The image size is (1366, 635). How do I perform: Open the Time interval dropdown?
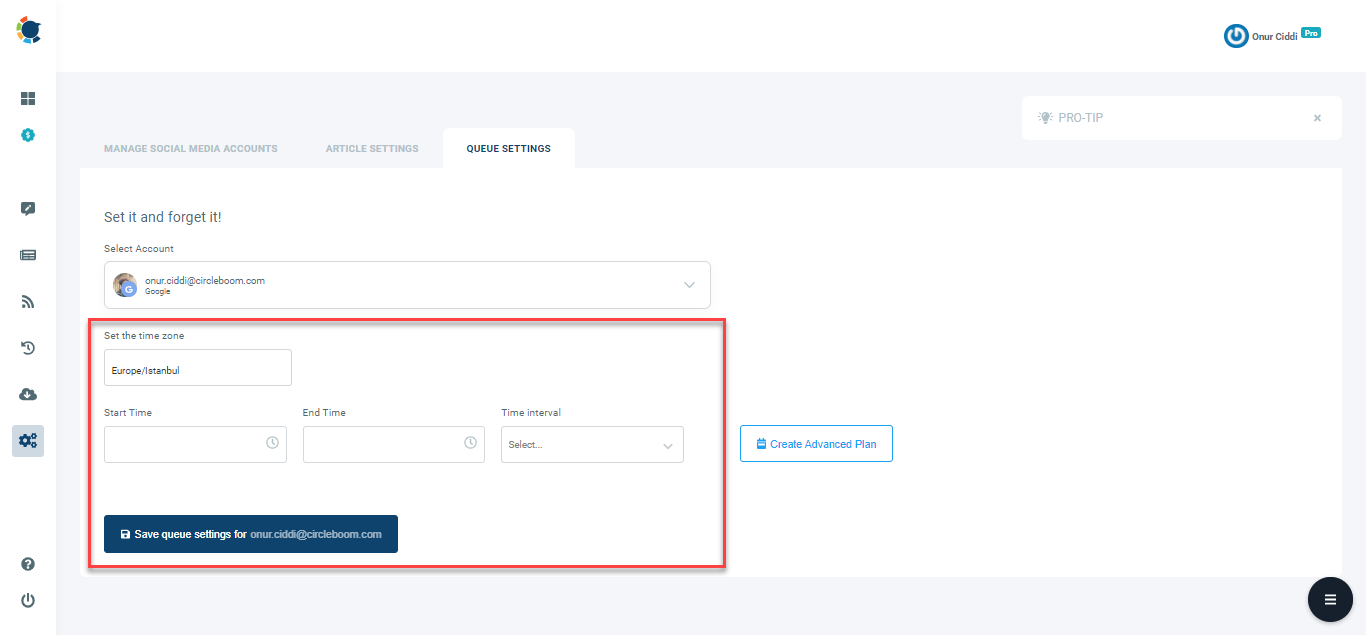click(x=592, y=445)
